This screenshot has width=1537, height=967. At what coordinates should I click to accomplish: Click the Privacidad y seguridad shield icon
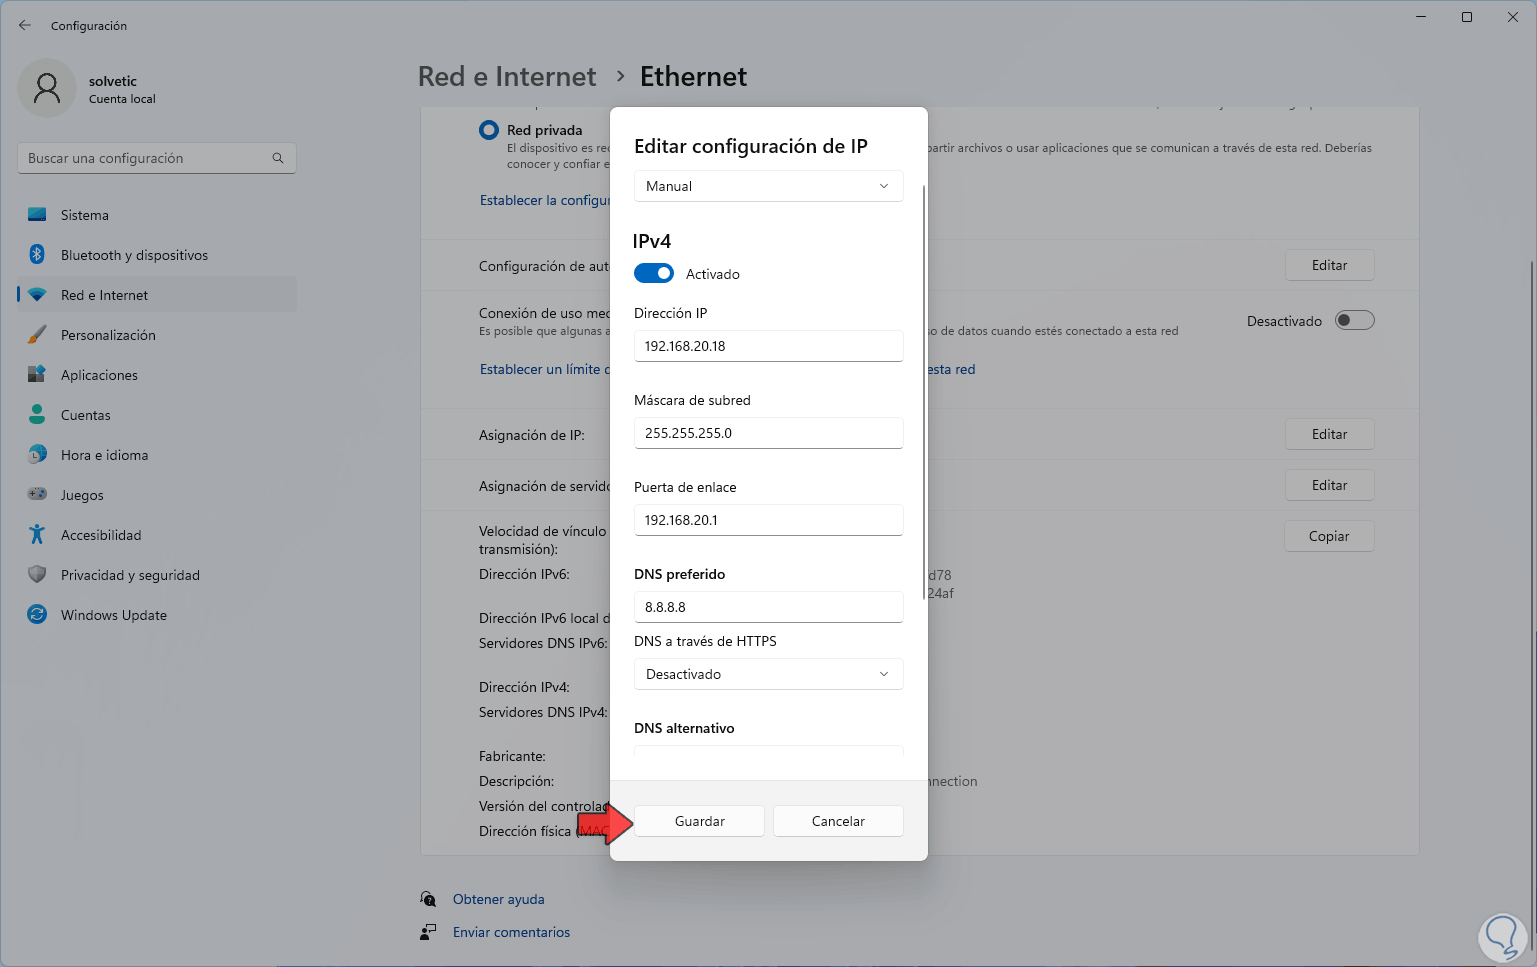(x=37, y=575)
